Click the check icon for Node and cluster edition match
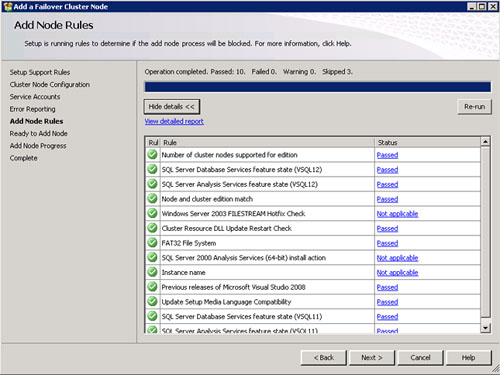 tap(152, 199)
